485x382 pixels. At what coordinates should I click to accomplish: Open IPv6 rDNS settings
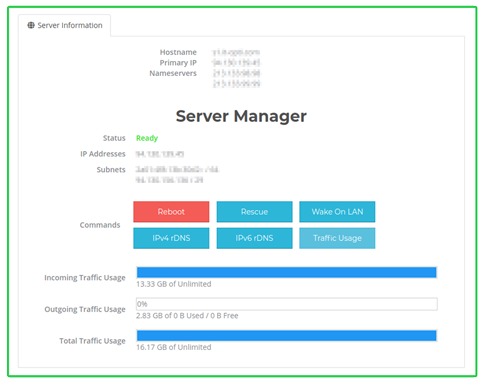[x=254, y=238]
